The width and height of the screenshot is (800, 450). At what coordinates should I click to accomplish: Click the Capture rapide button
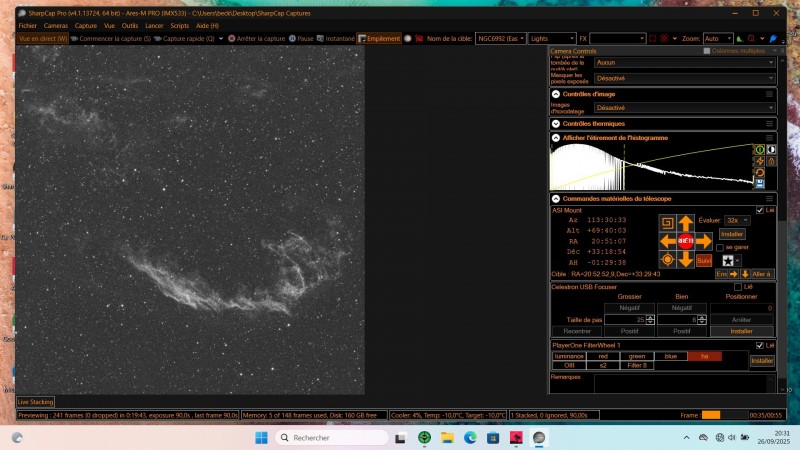pos(185,39)
